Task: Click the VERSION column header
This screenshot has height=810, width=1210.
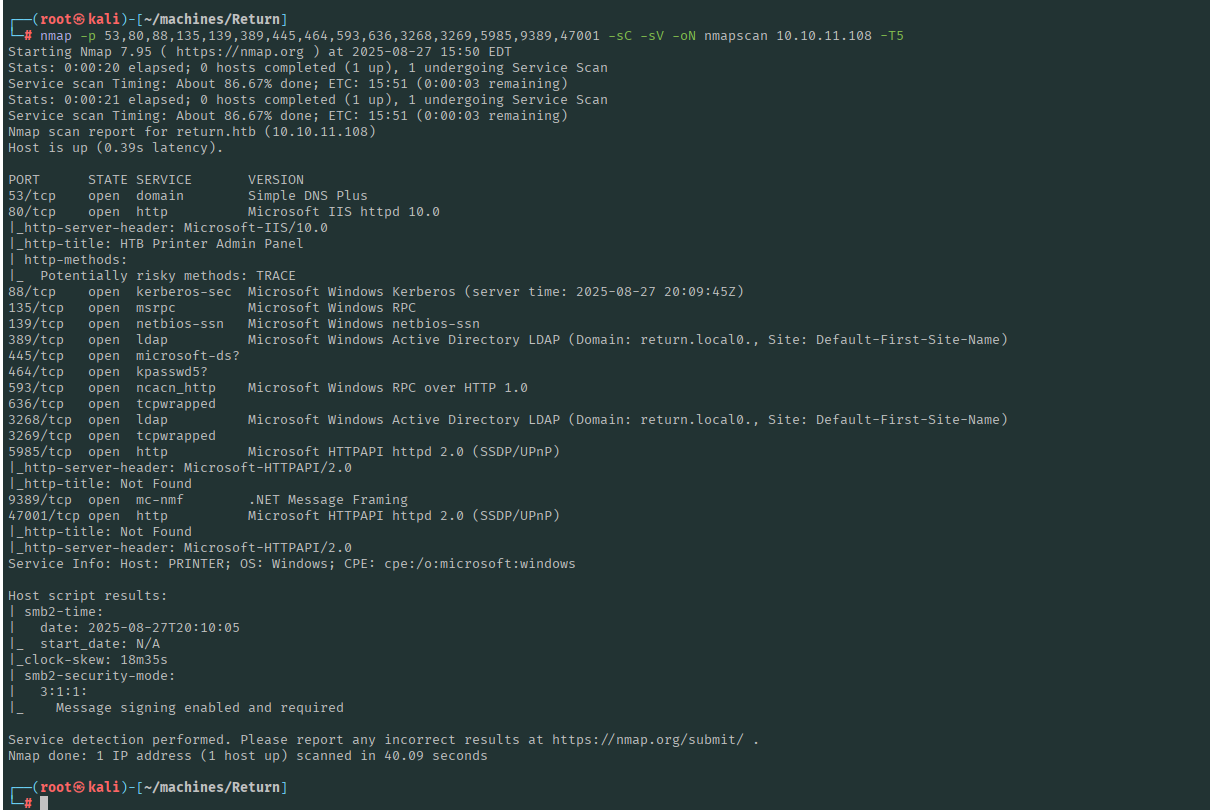Action: (276, 180)
